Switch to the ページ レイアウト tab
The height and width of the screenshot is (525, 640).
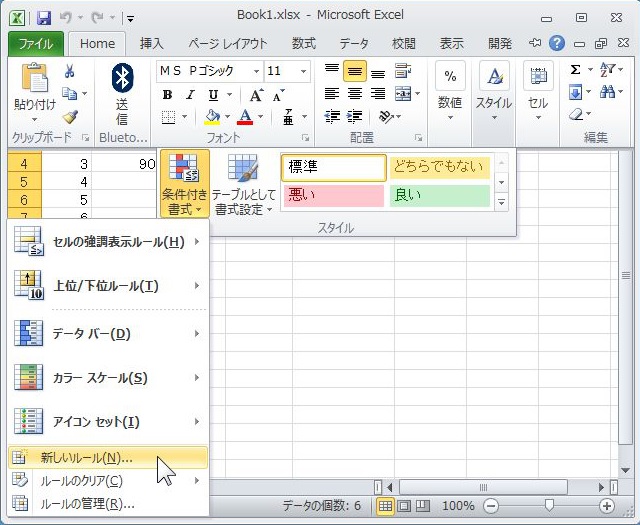(228, 44)
